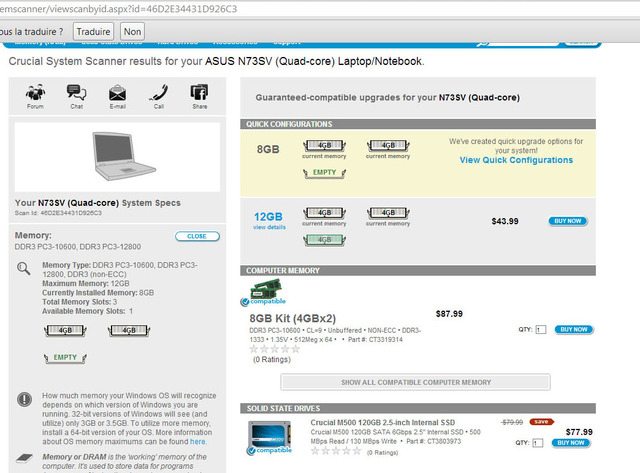Decline translation with Non button
640x473 pixels.
133,32
